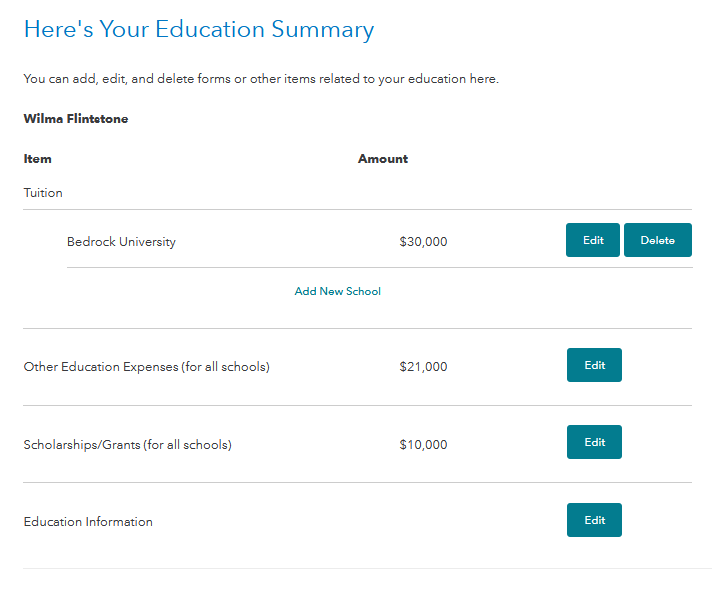Viewport: 712px width, 594px height.
Task: Edit the Bedrock University tuition entry
Action: (x=593, y=240)
